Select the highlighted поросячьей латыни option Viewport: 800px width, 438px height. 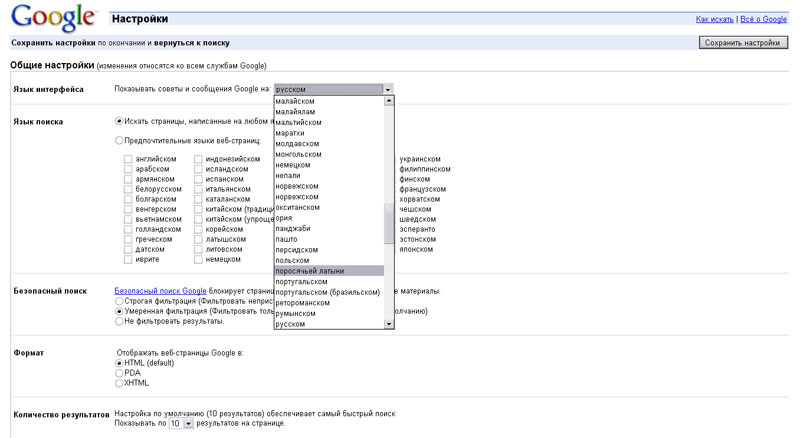tap(329, 271)
